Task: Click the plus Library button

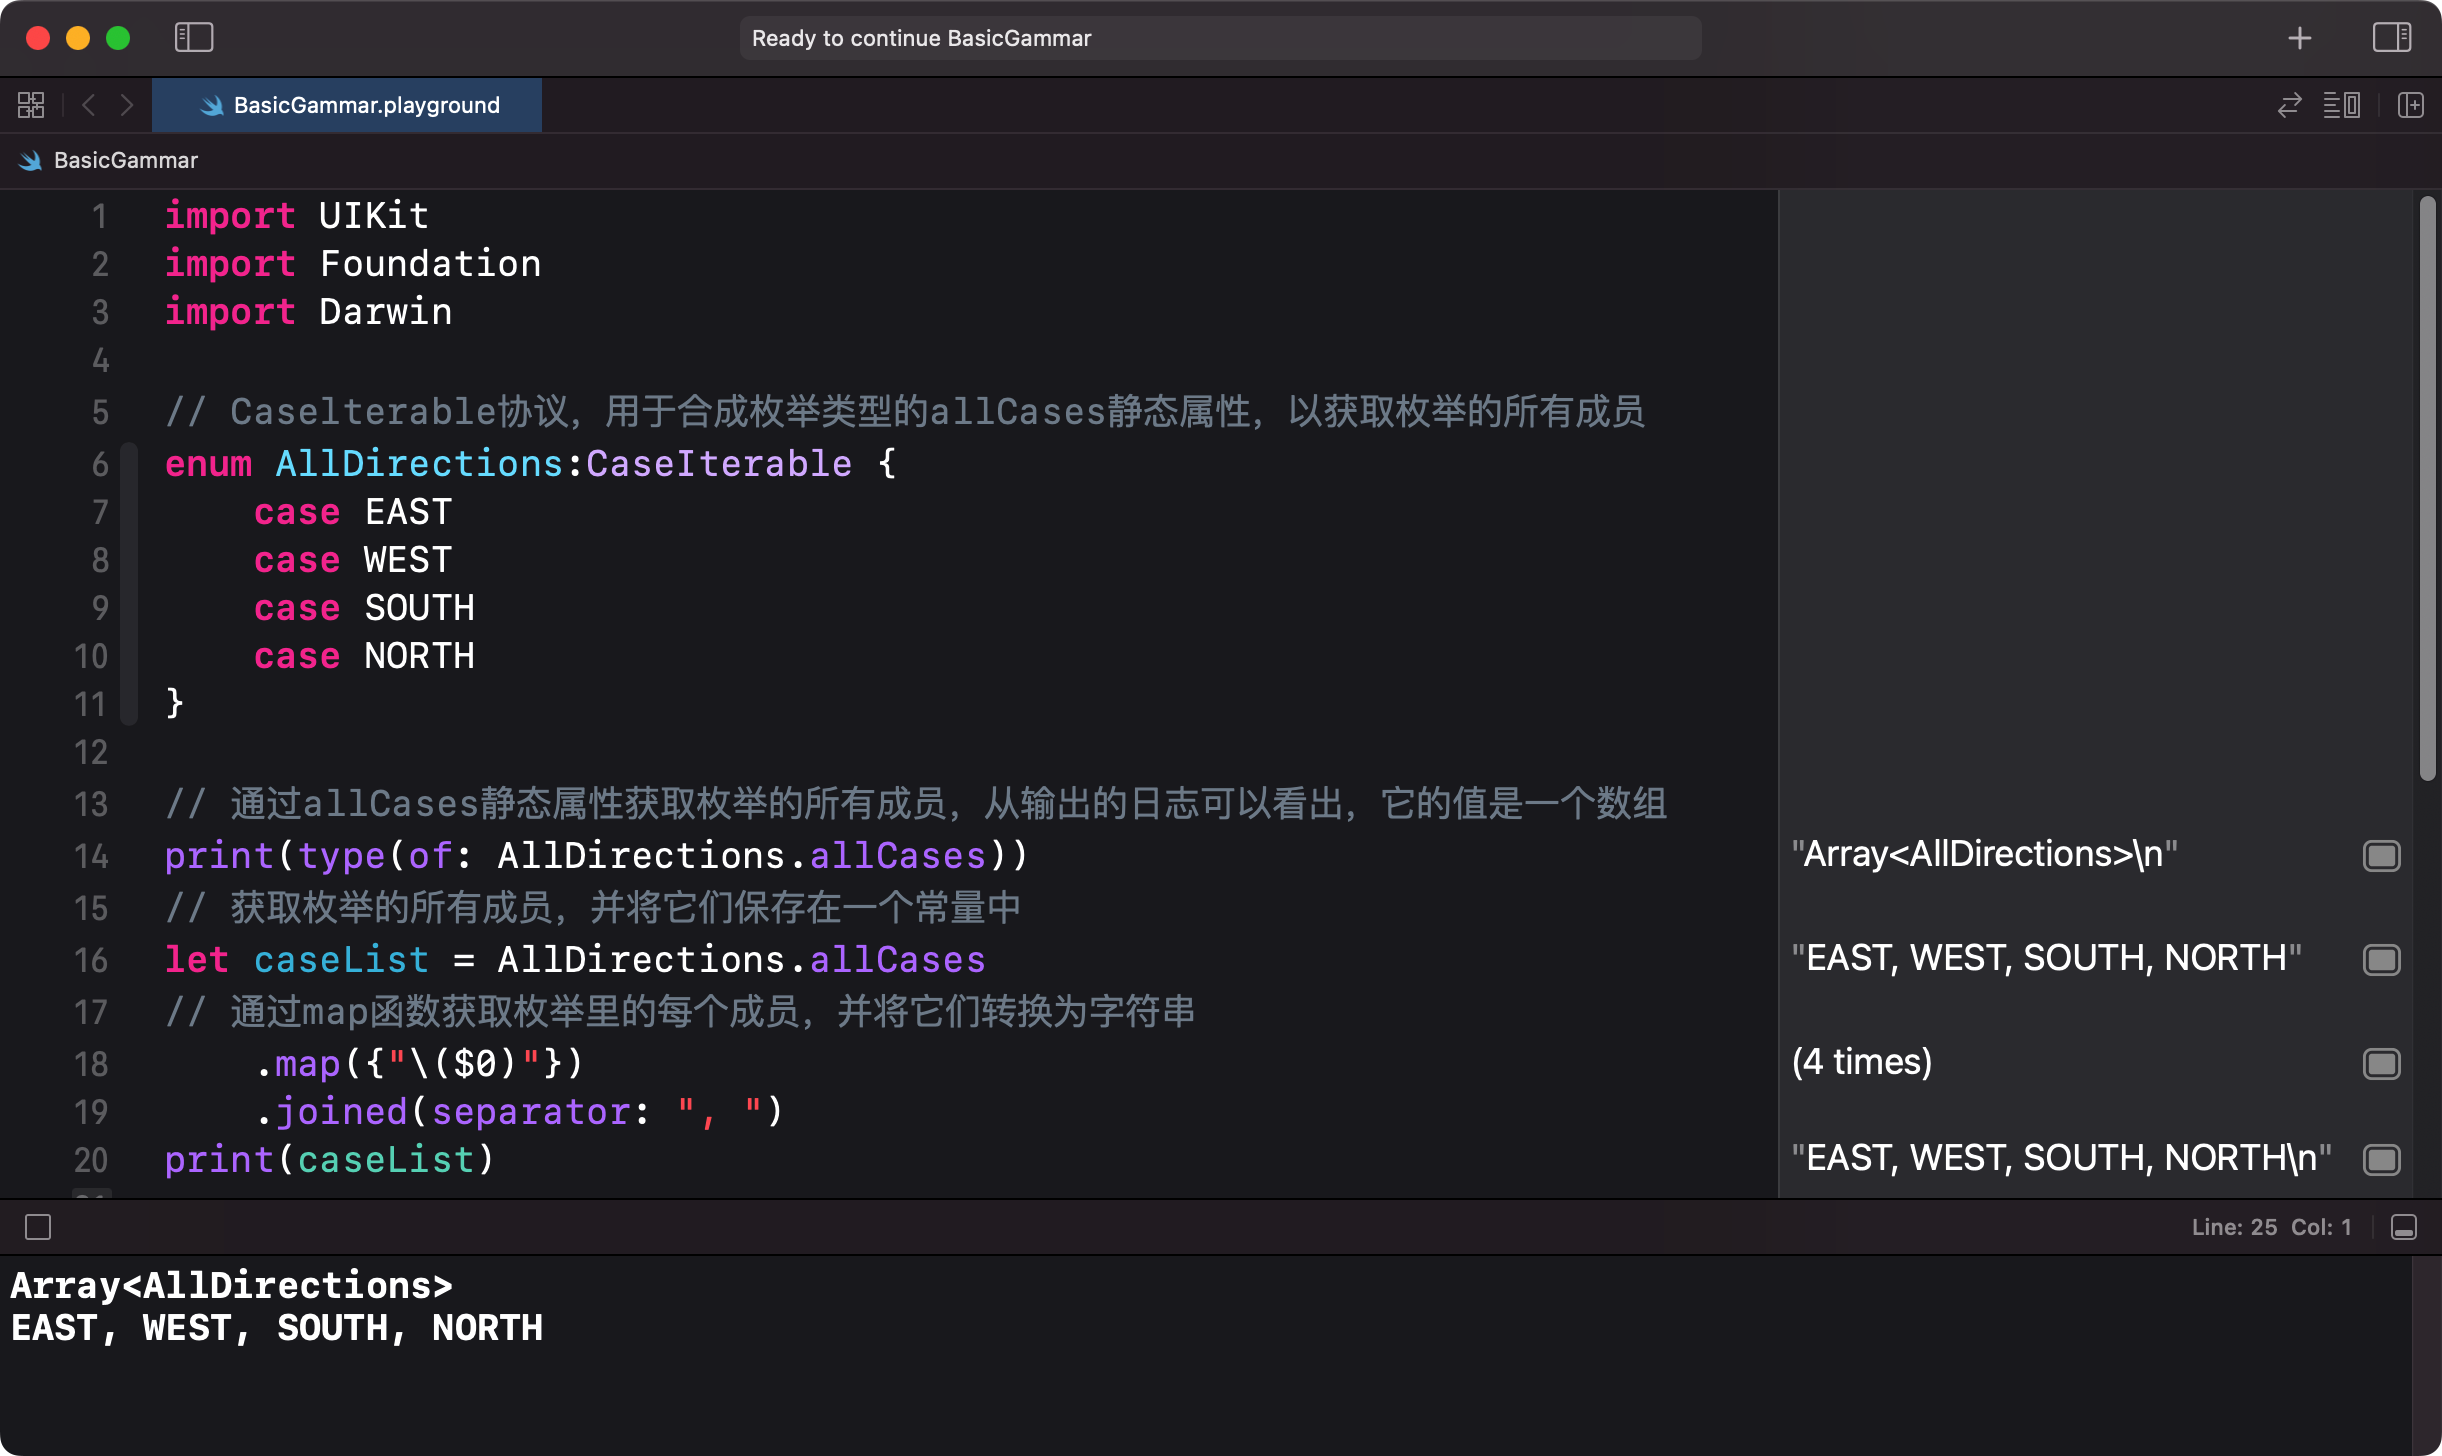Action: 2299,38
